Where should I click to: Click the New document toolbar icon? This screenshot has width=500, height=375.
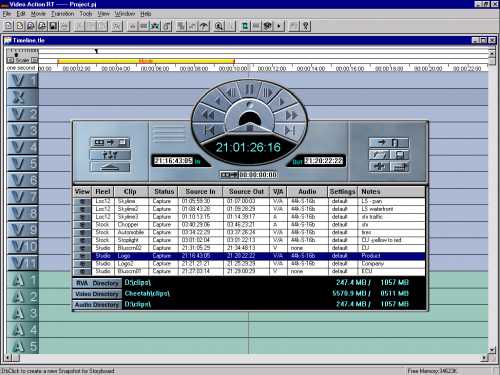[8, 26]
